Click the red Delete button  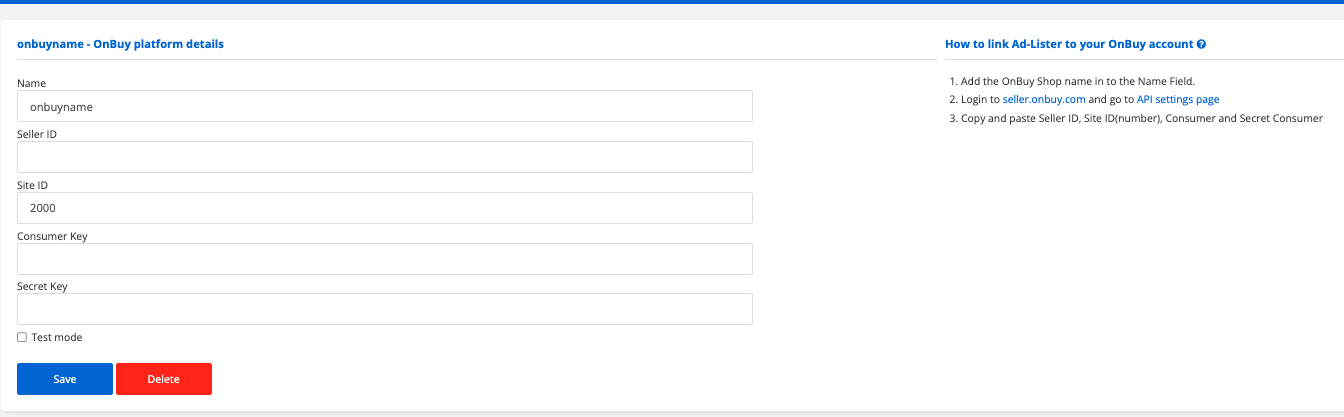164,379
